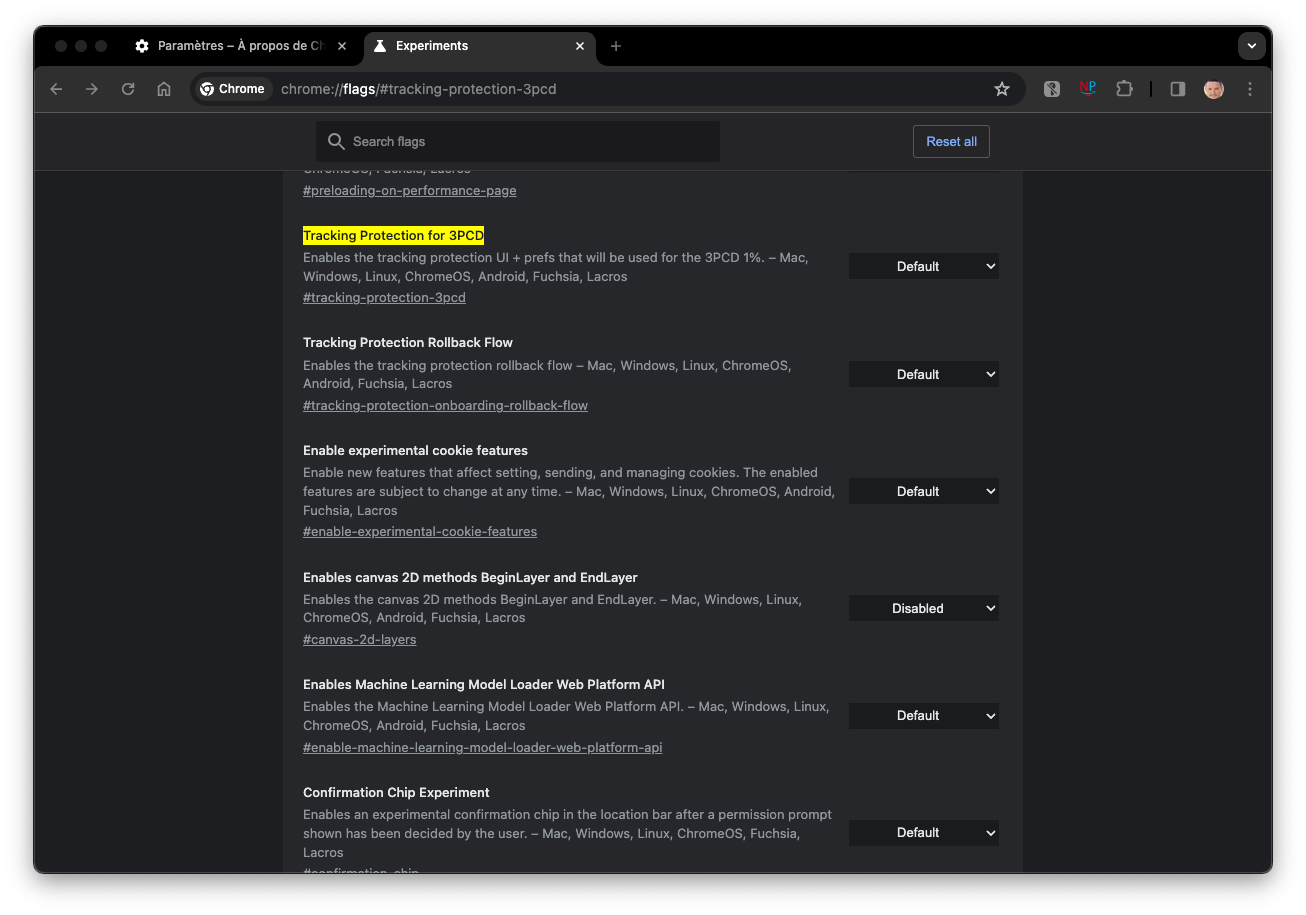Open the #canvas-2d-layers link
The image size is (1306, 915).
tap(360, 639)
